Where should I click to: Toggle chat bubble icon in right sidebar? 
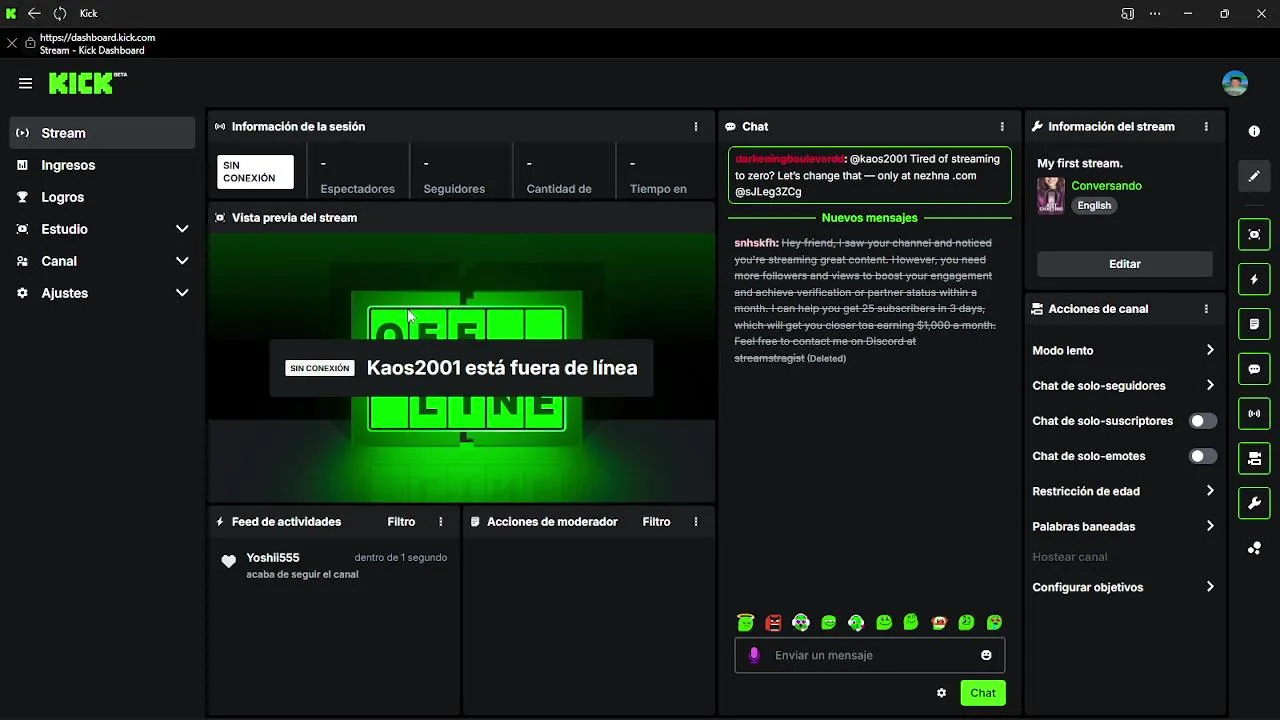pyautogui.click(x=1254, y=369)
